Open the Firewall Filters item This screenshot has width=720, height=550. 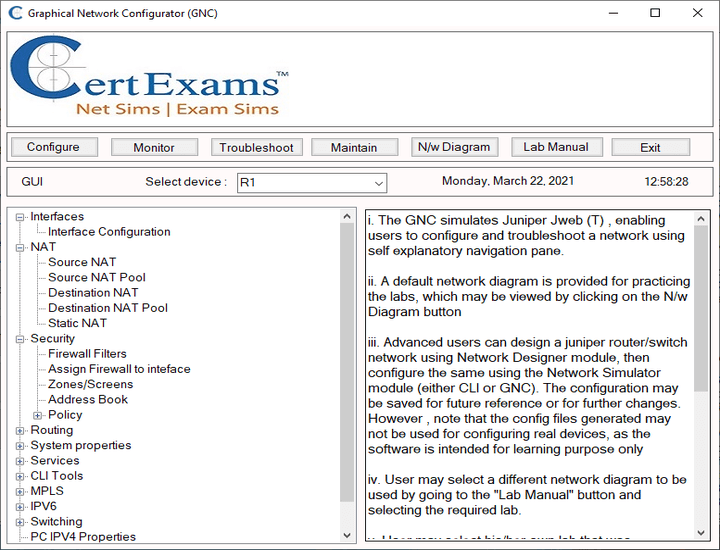coord(87,354)
